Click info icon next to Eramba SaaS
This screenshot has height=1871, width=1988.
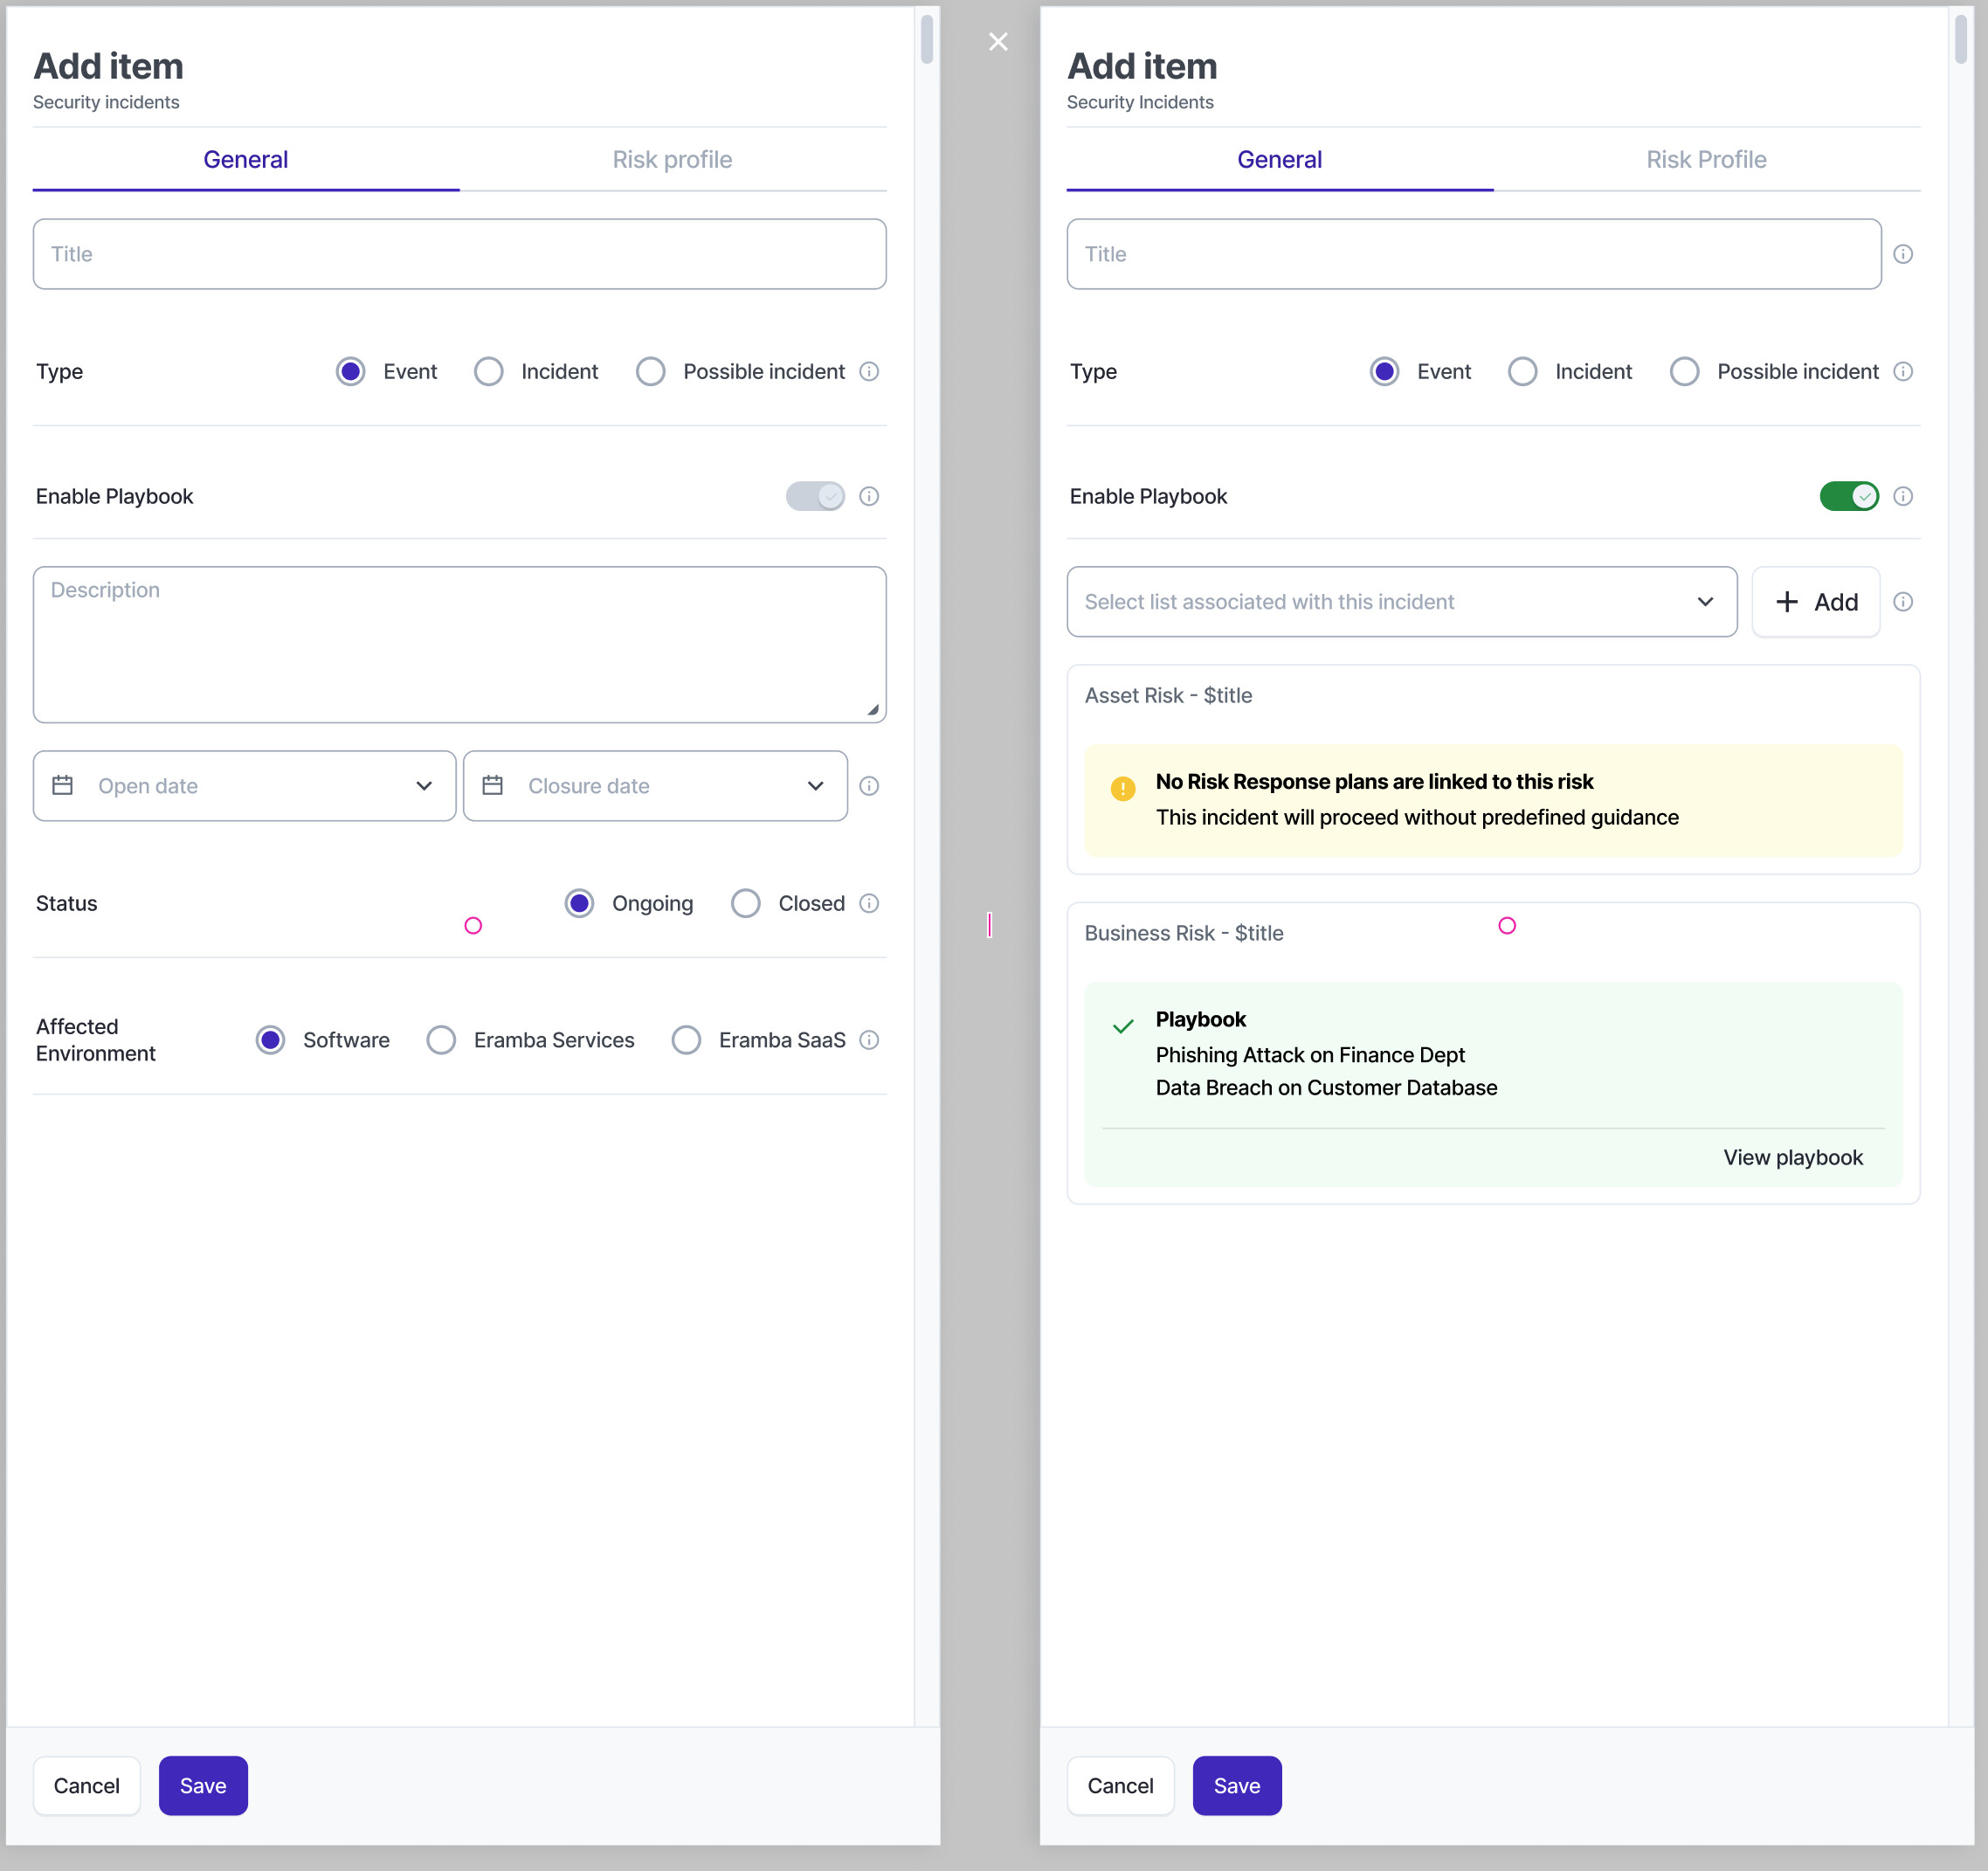[x=869, y=1040]
